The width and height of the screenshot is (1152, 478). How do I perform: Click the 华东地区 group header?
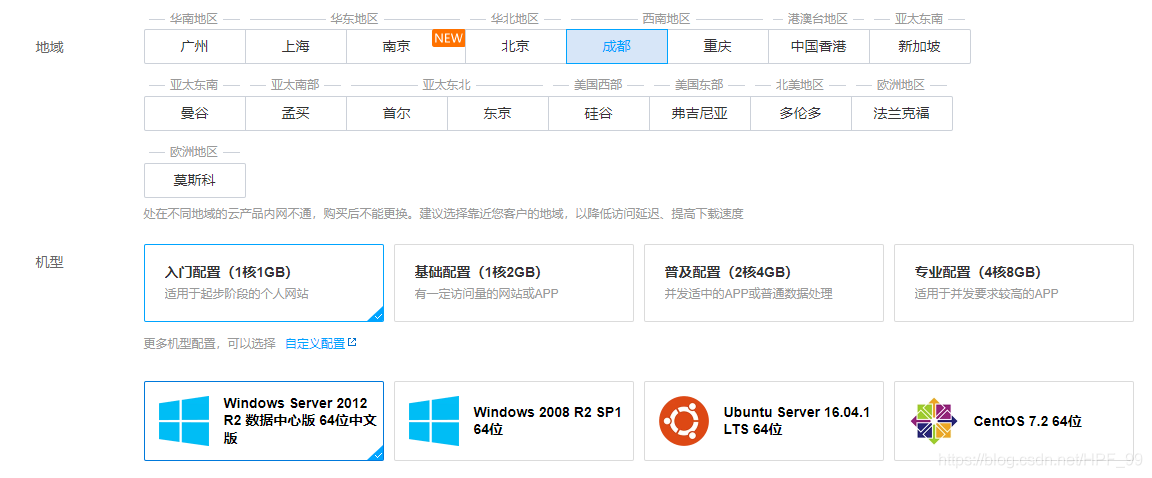(x=354, y=18)
